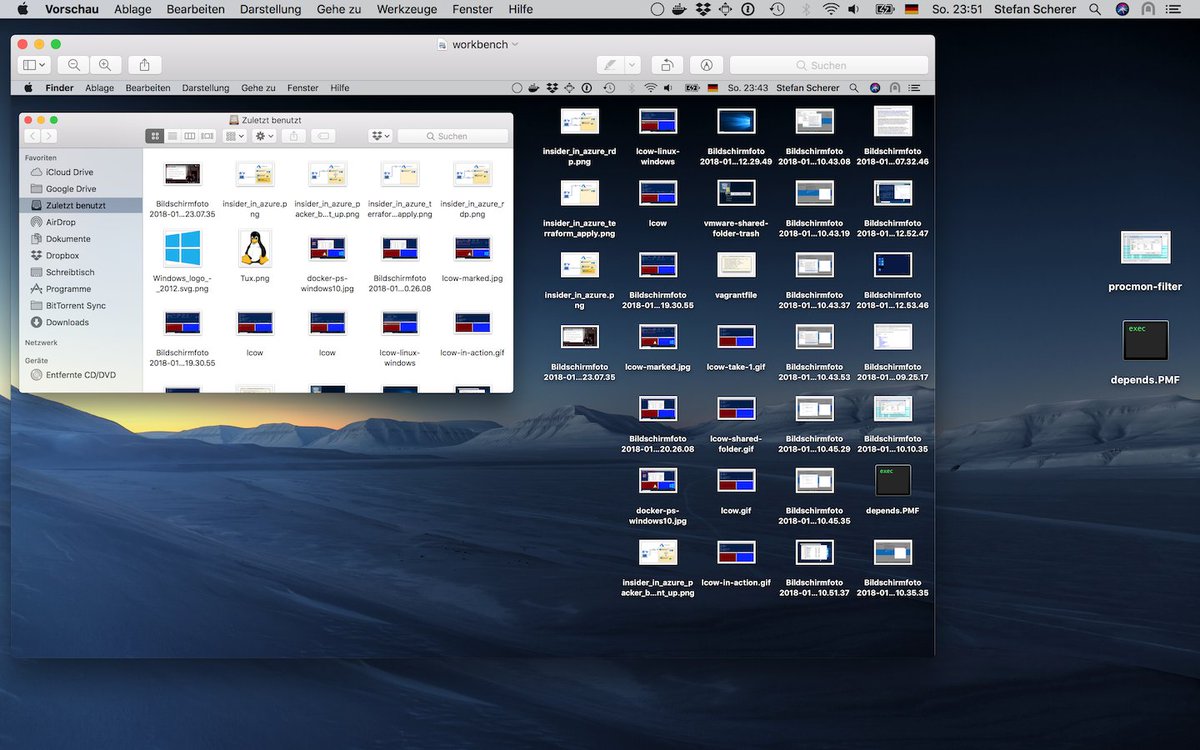Click the search field in the Finder window

coord(452,136)
